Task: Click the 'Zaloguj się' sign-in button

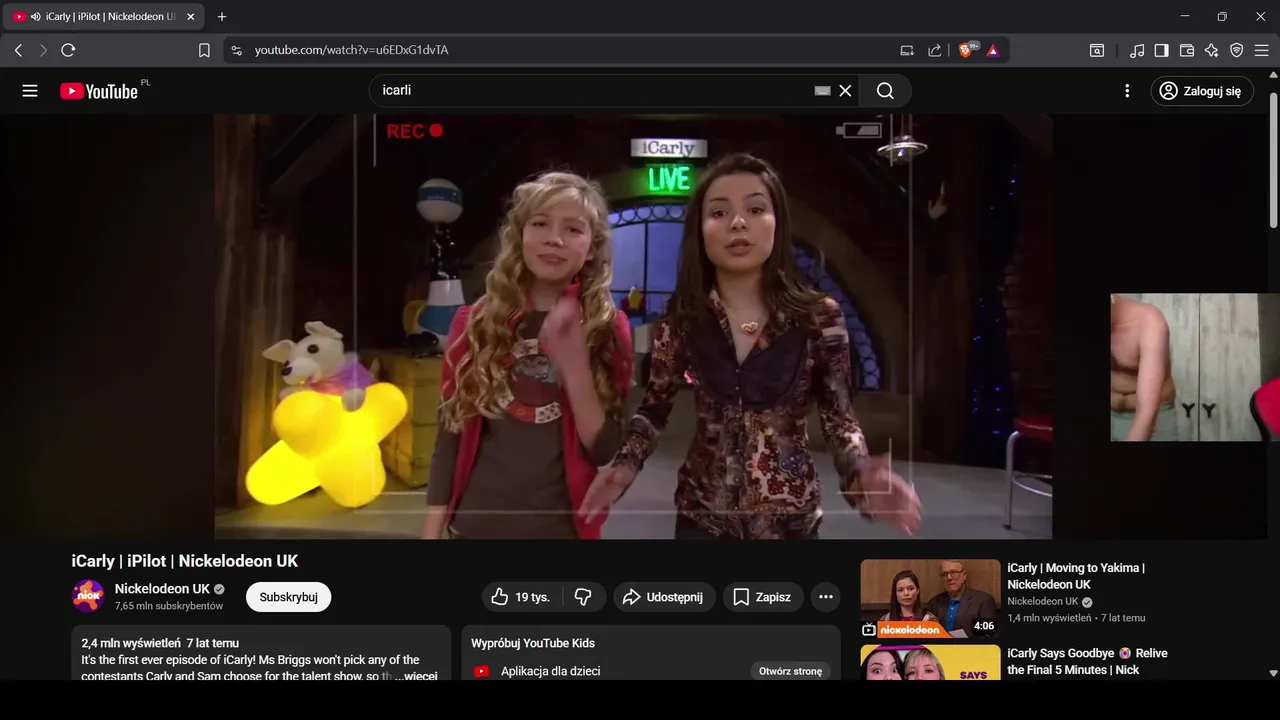Action: tap(1201, 91)
